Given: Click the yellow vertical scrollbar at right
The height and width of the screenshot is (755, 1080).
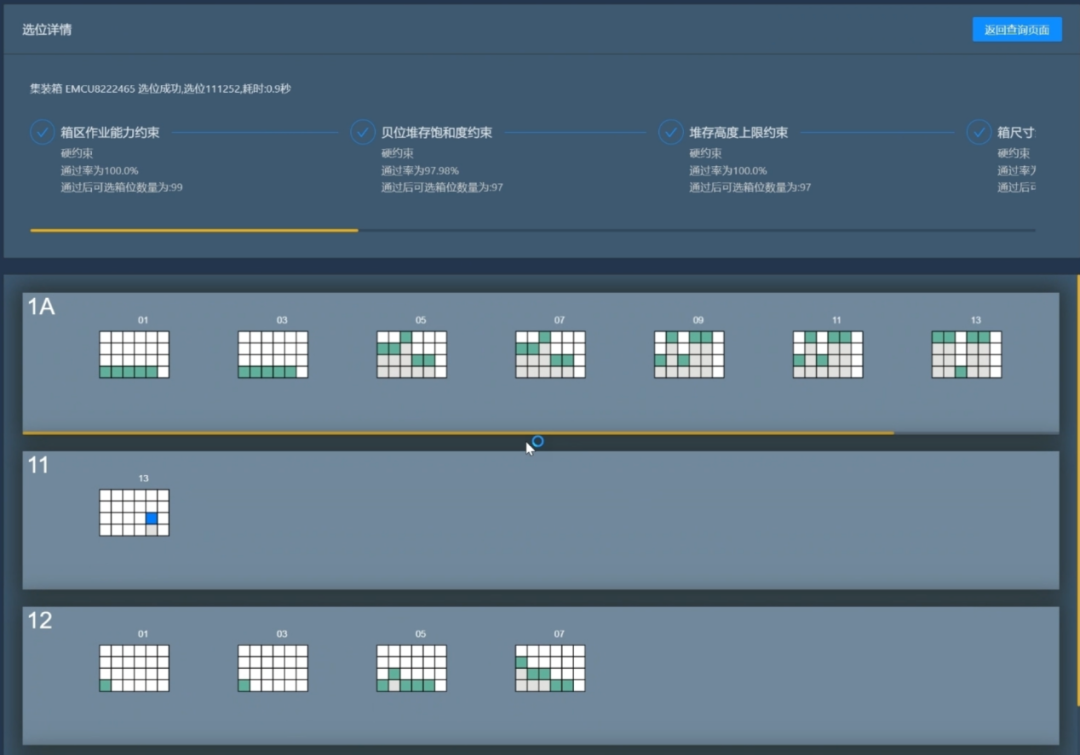Looking at the screenshot, I should tap(1078, 490).
